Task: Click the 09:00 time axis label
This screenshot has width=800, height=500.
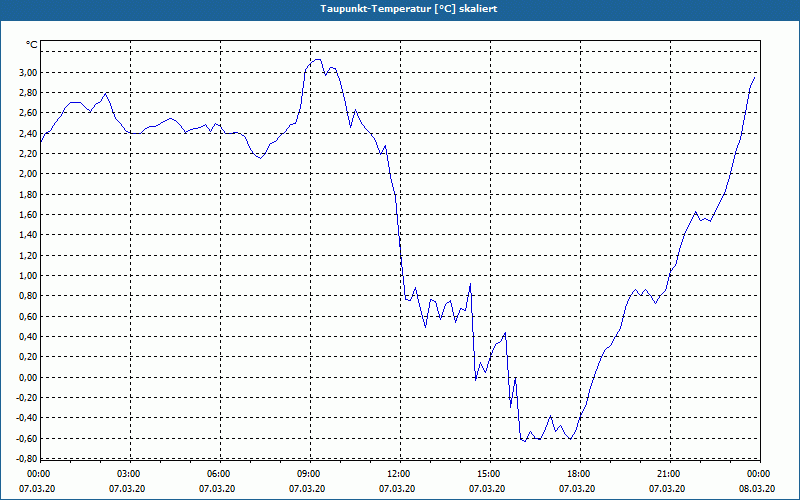Action: tap(310, 474)
